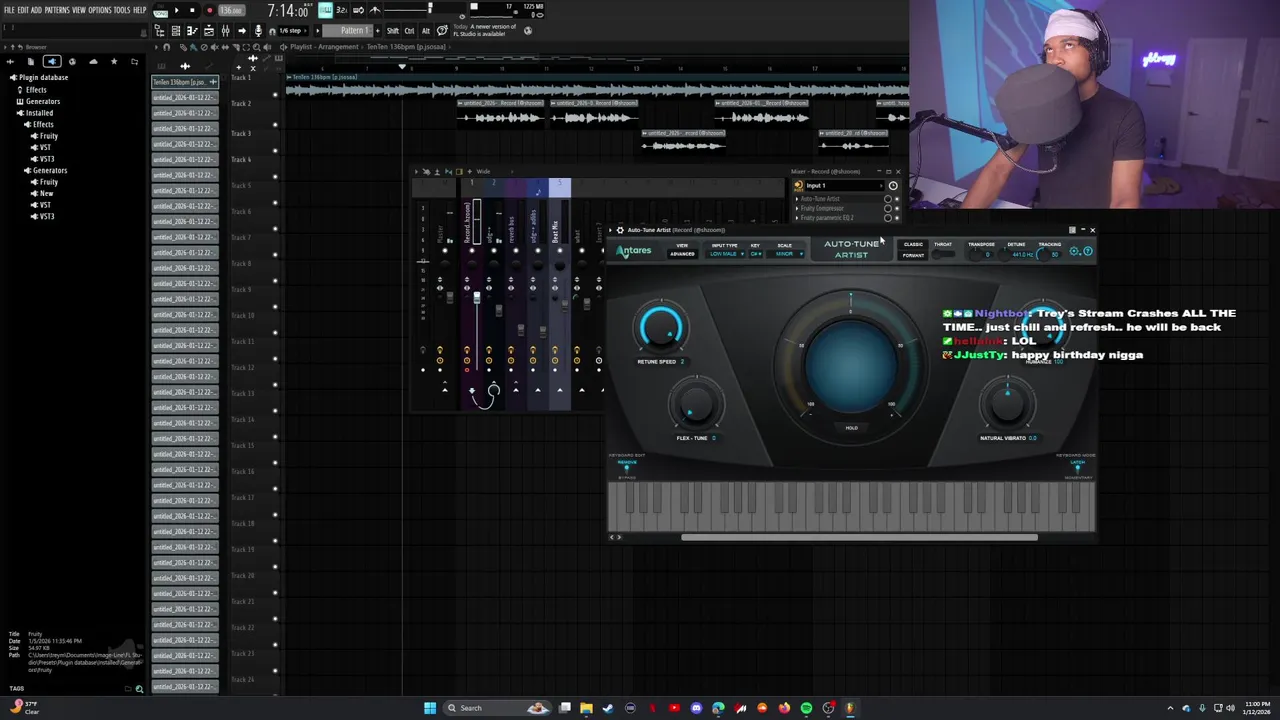Click the transport Play button
This screenshot has height=720, width=1280.
pyautogui.click(x=176, y=10)
